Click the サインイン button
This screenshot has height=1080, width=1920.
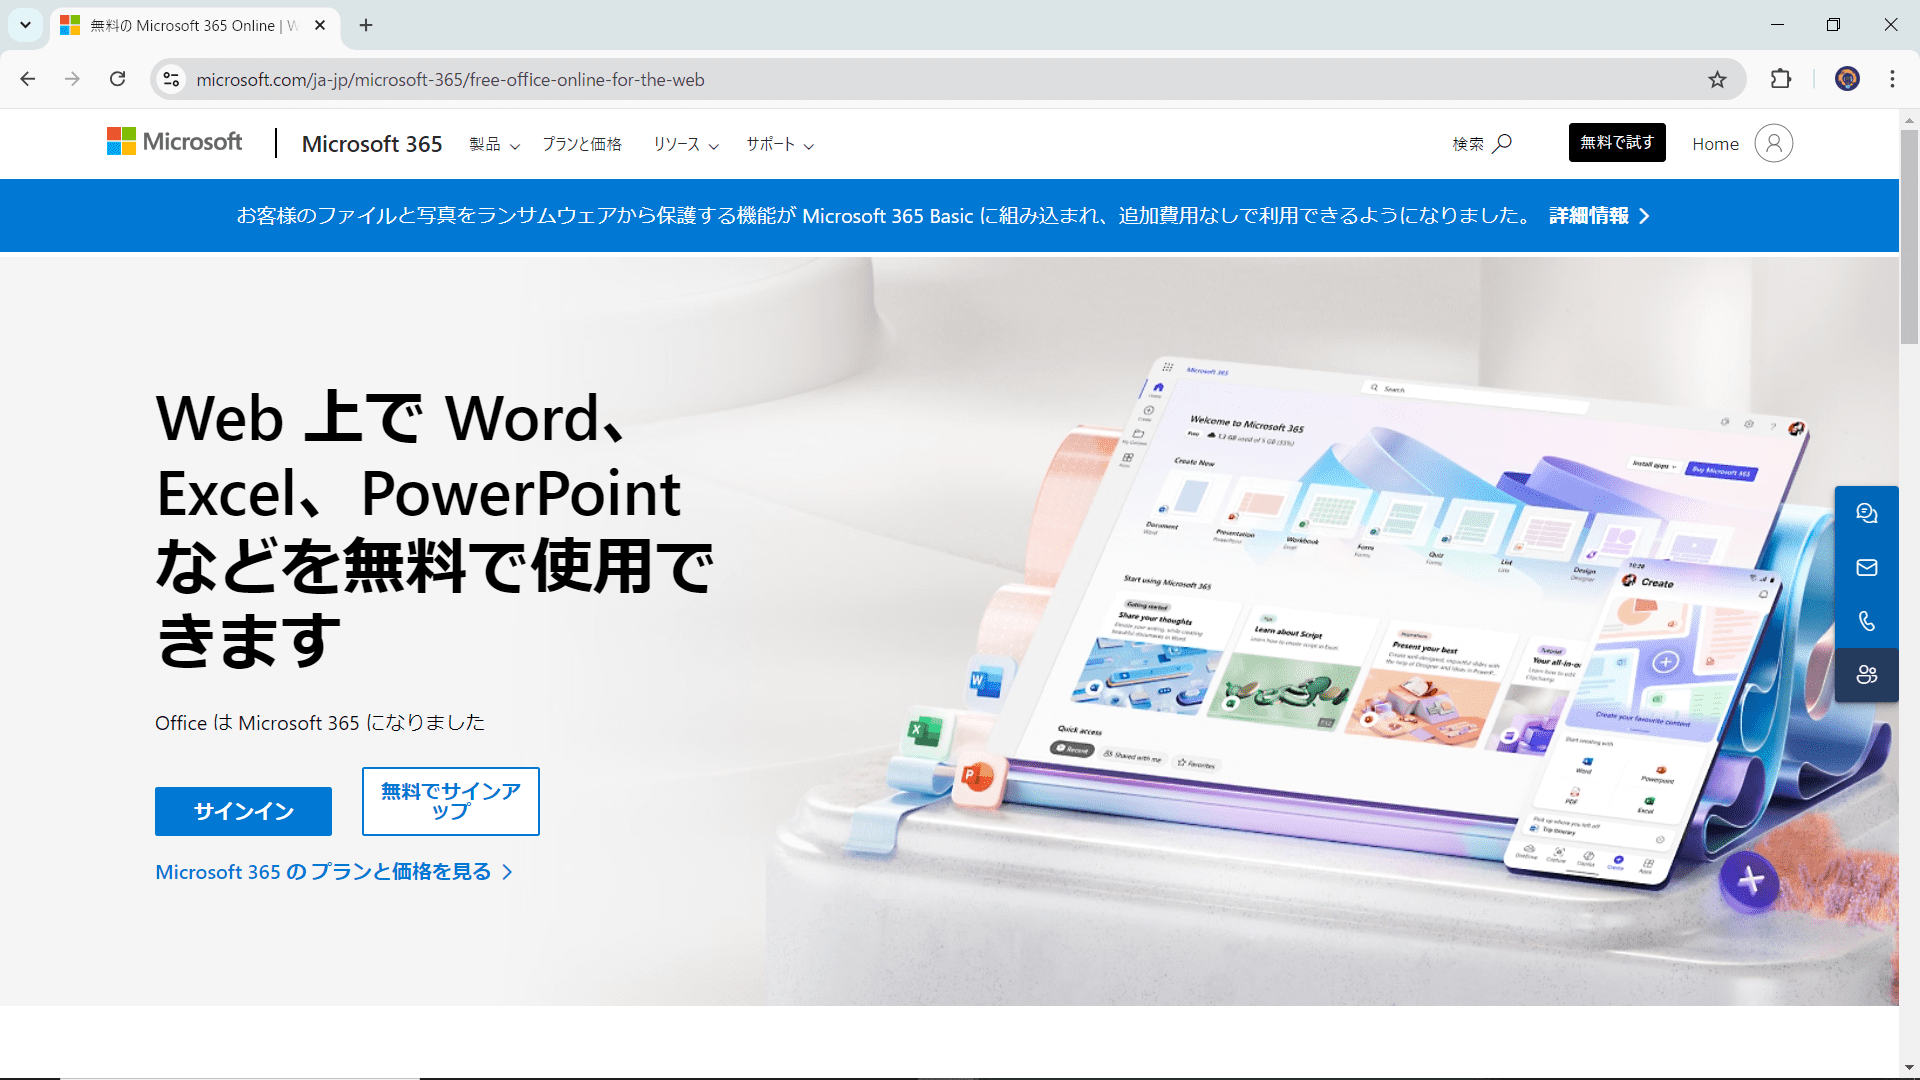[x=243, y=811]
